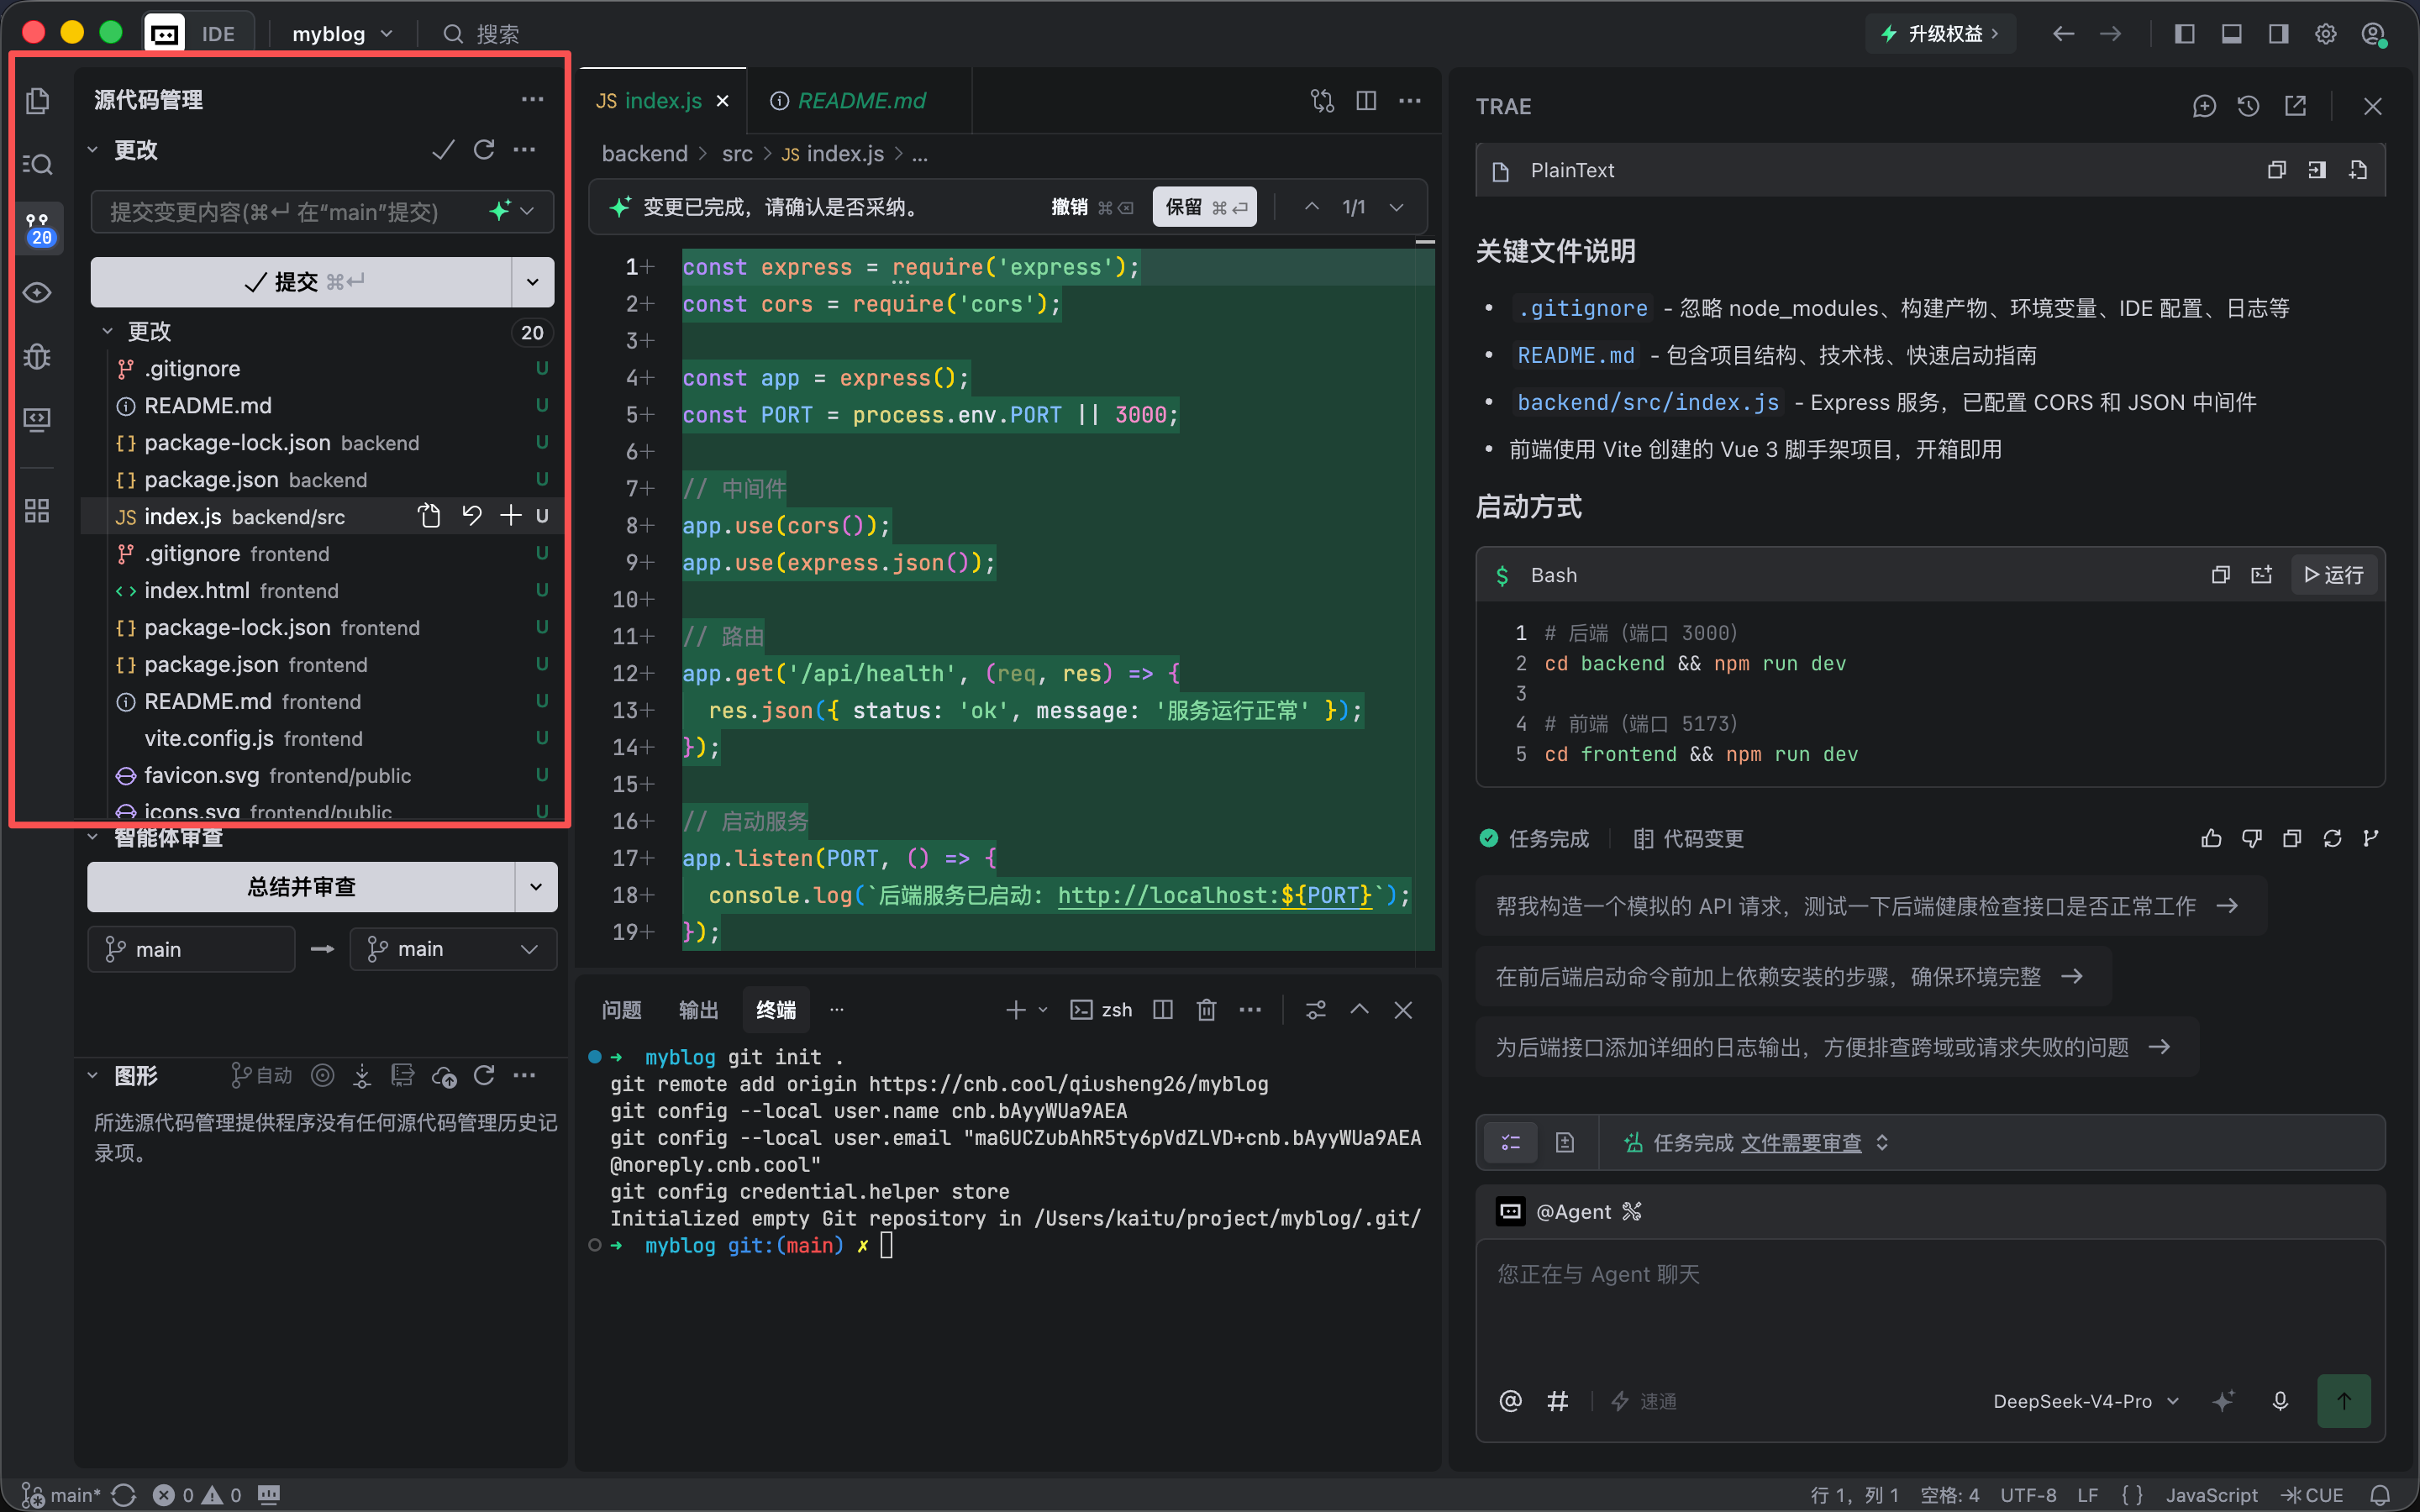
Task: Toggle the right secondary sidebar layout
Action: 2278,34
